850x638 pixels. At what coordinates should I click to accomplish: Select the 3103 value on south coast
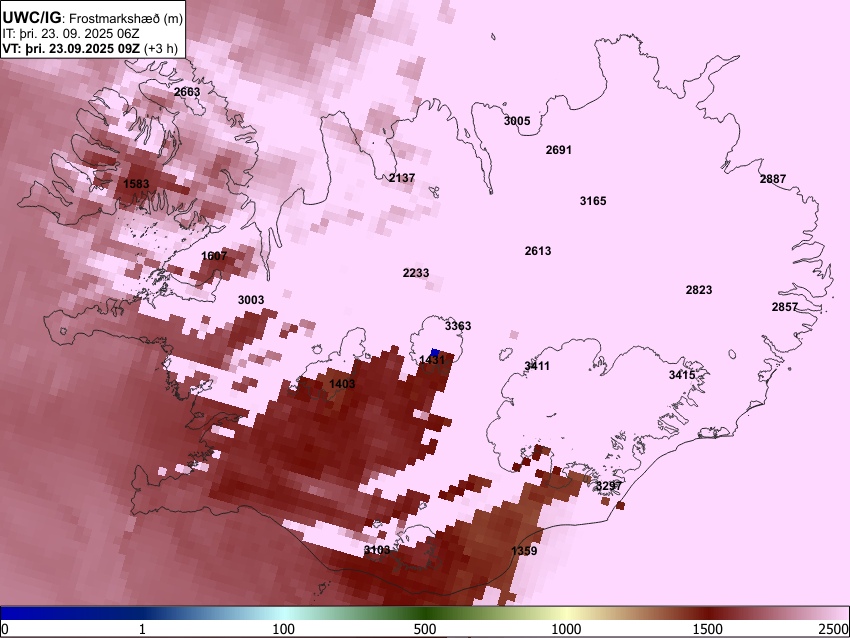pyautogui.click(x=377, y=550)
